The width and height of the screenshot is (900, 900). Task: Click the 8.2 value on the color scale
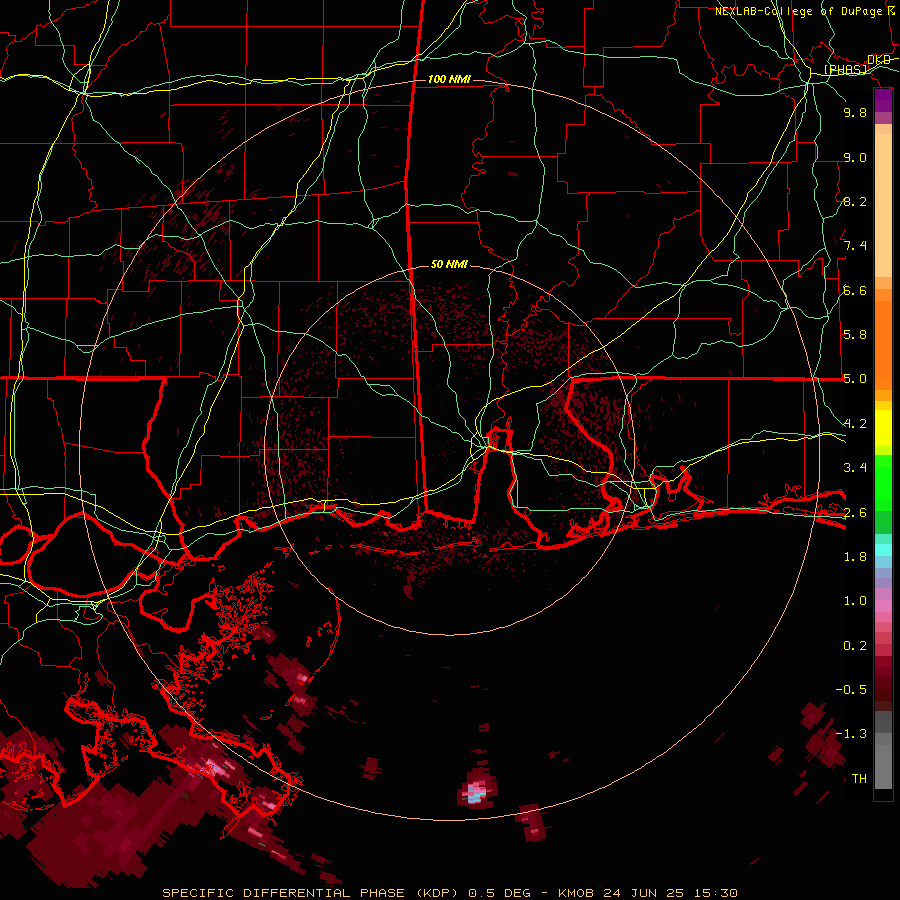pyautogui.click(x=855, y=201)
